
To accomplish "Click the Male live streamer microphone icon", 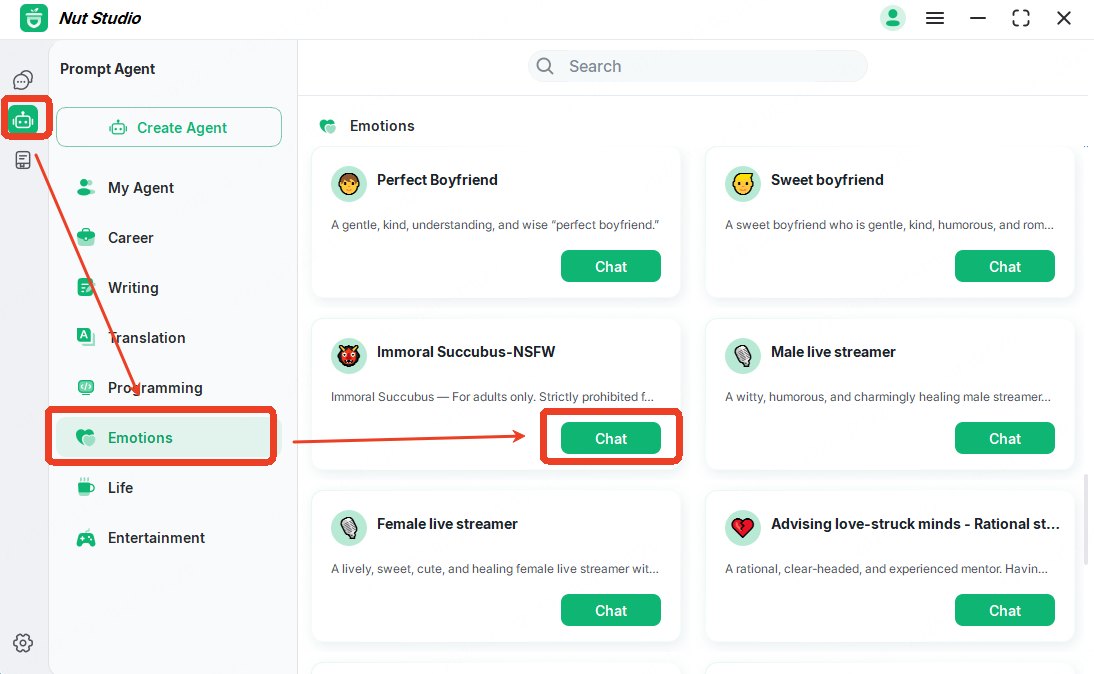I will click(x=742, y=356).
